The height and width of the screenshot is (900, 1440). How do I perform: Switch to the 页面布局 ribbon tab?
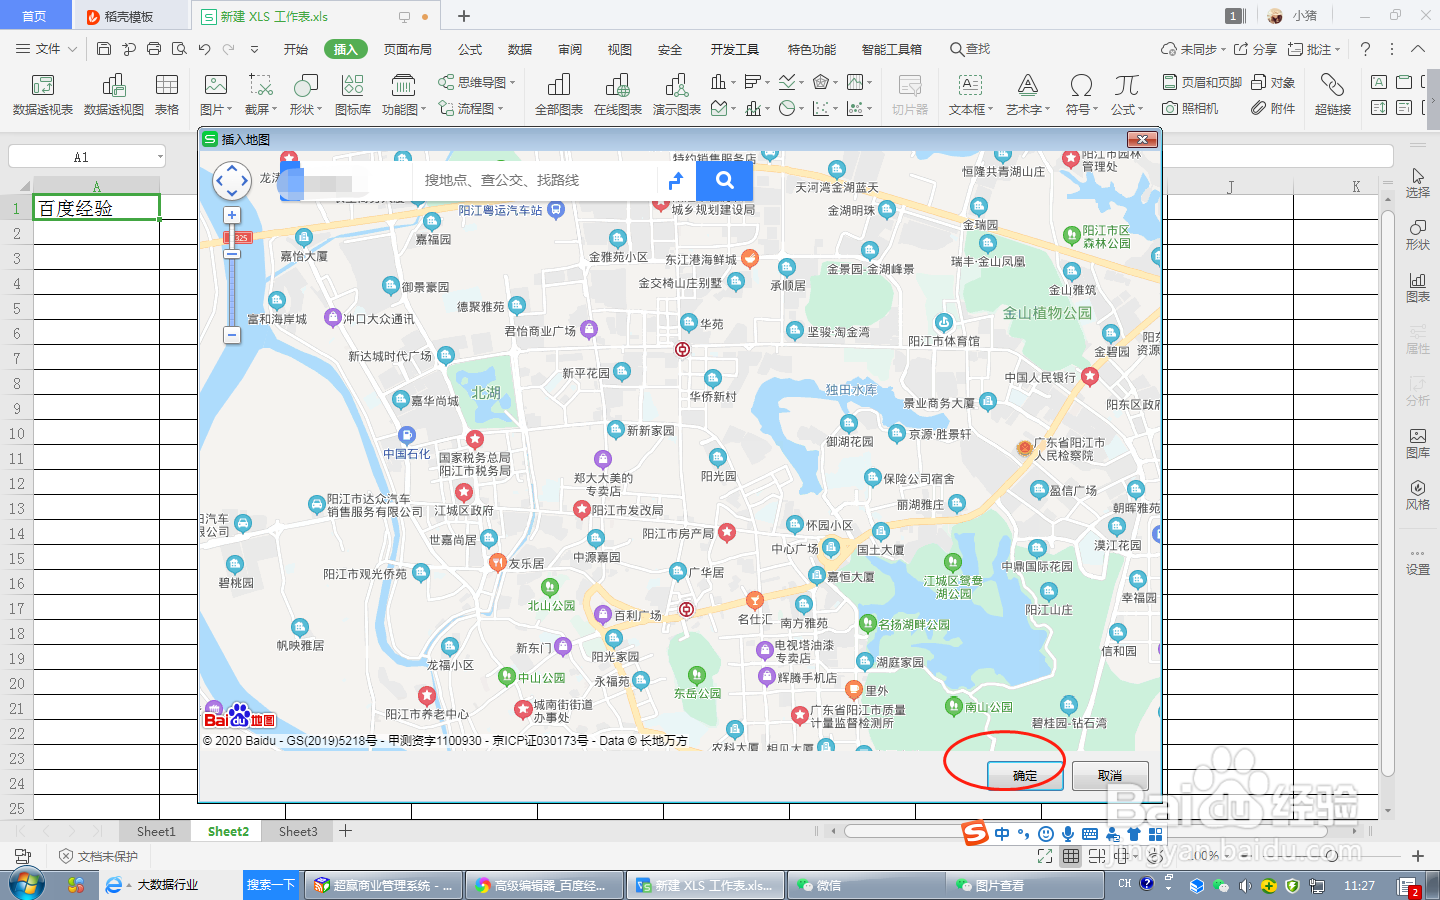click(408, 49)
